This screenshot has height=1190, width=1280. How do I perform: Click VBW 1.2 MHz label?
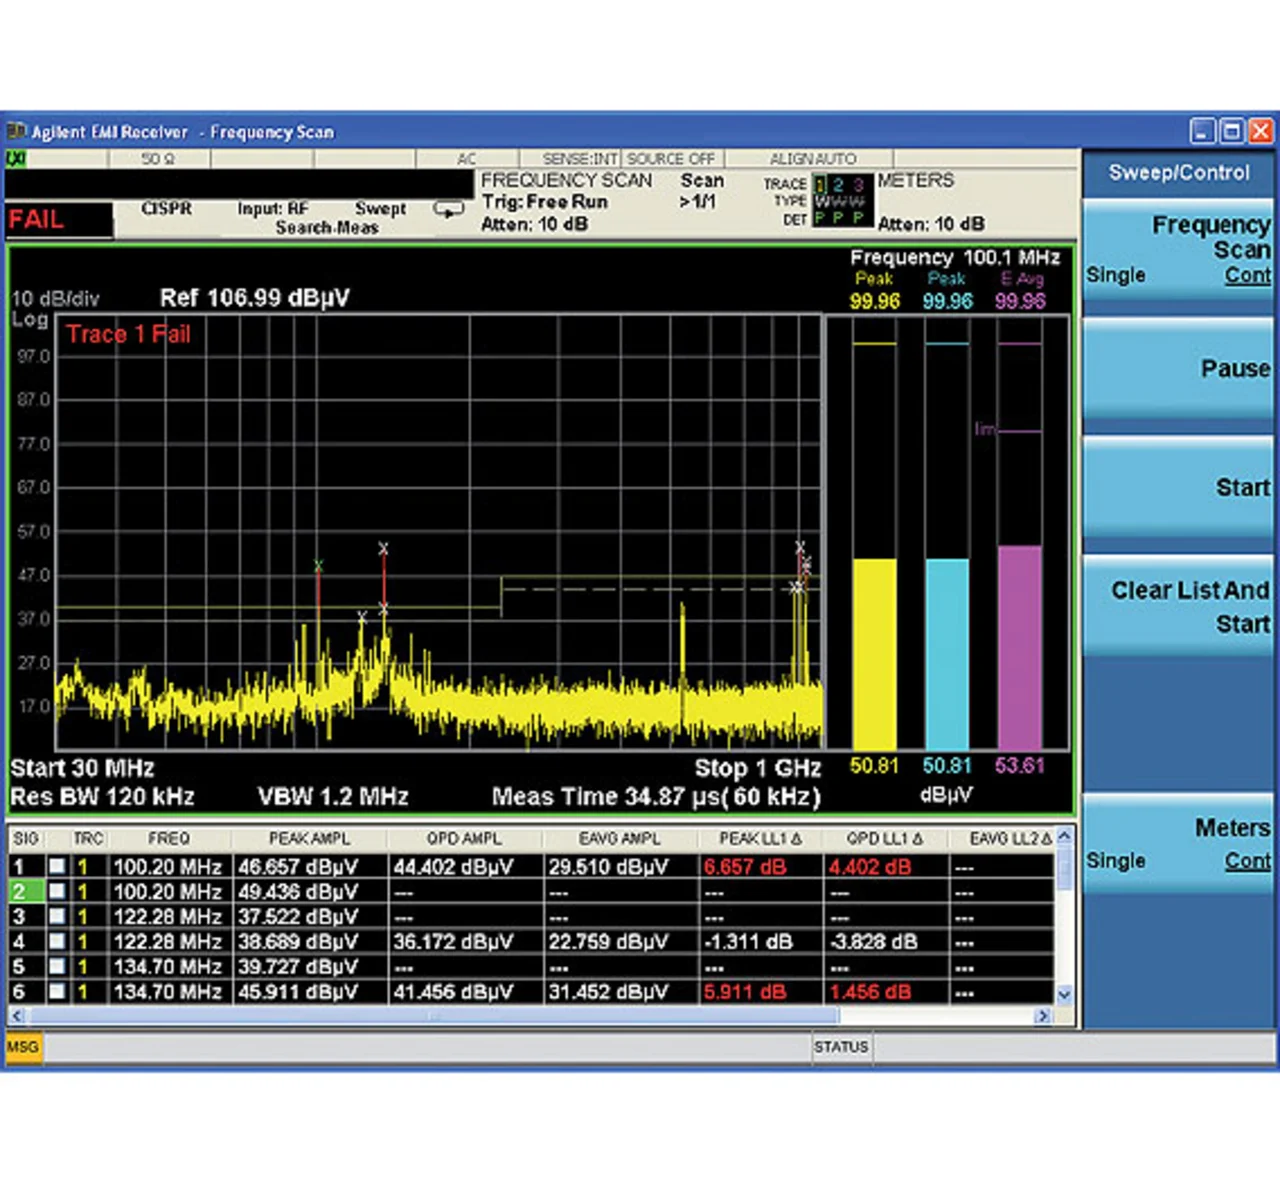click(333, 797)
